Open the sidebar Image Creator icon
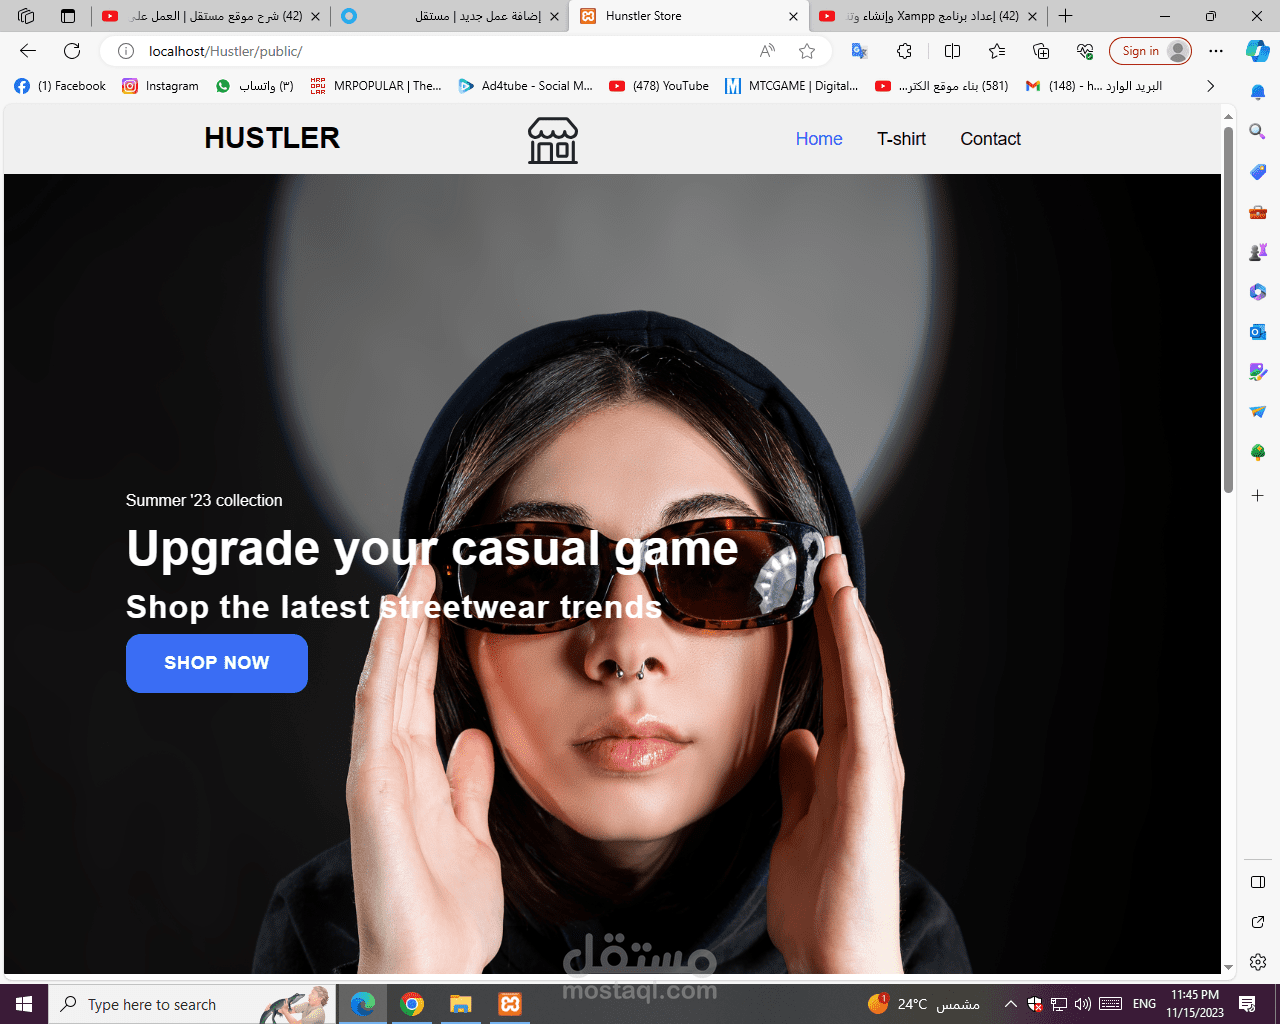Viewport: 1280px width, 1024px height. click(x=1258, y=372)
